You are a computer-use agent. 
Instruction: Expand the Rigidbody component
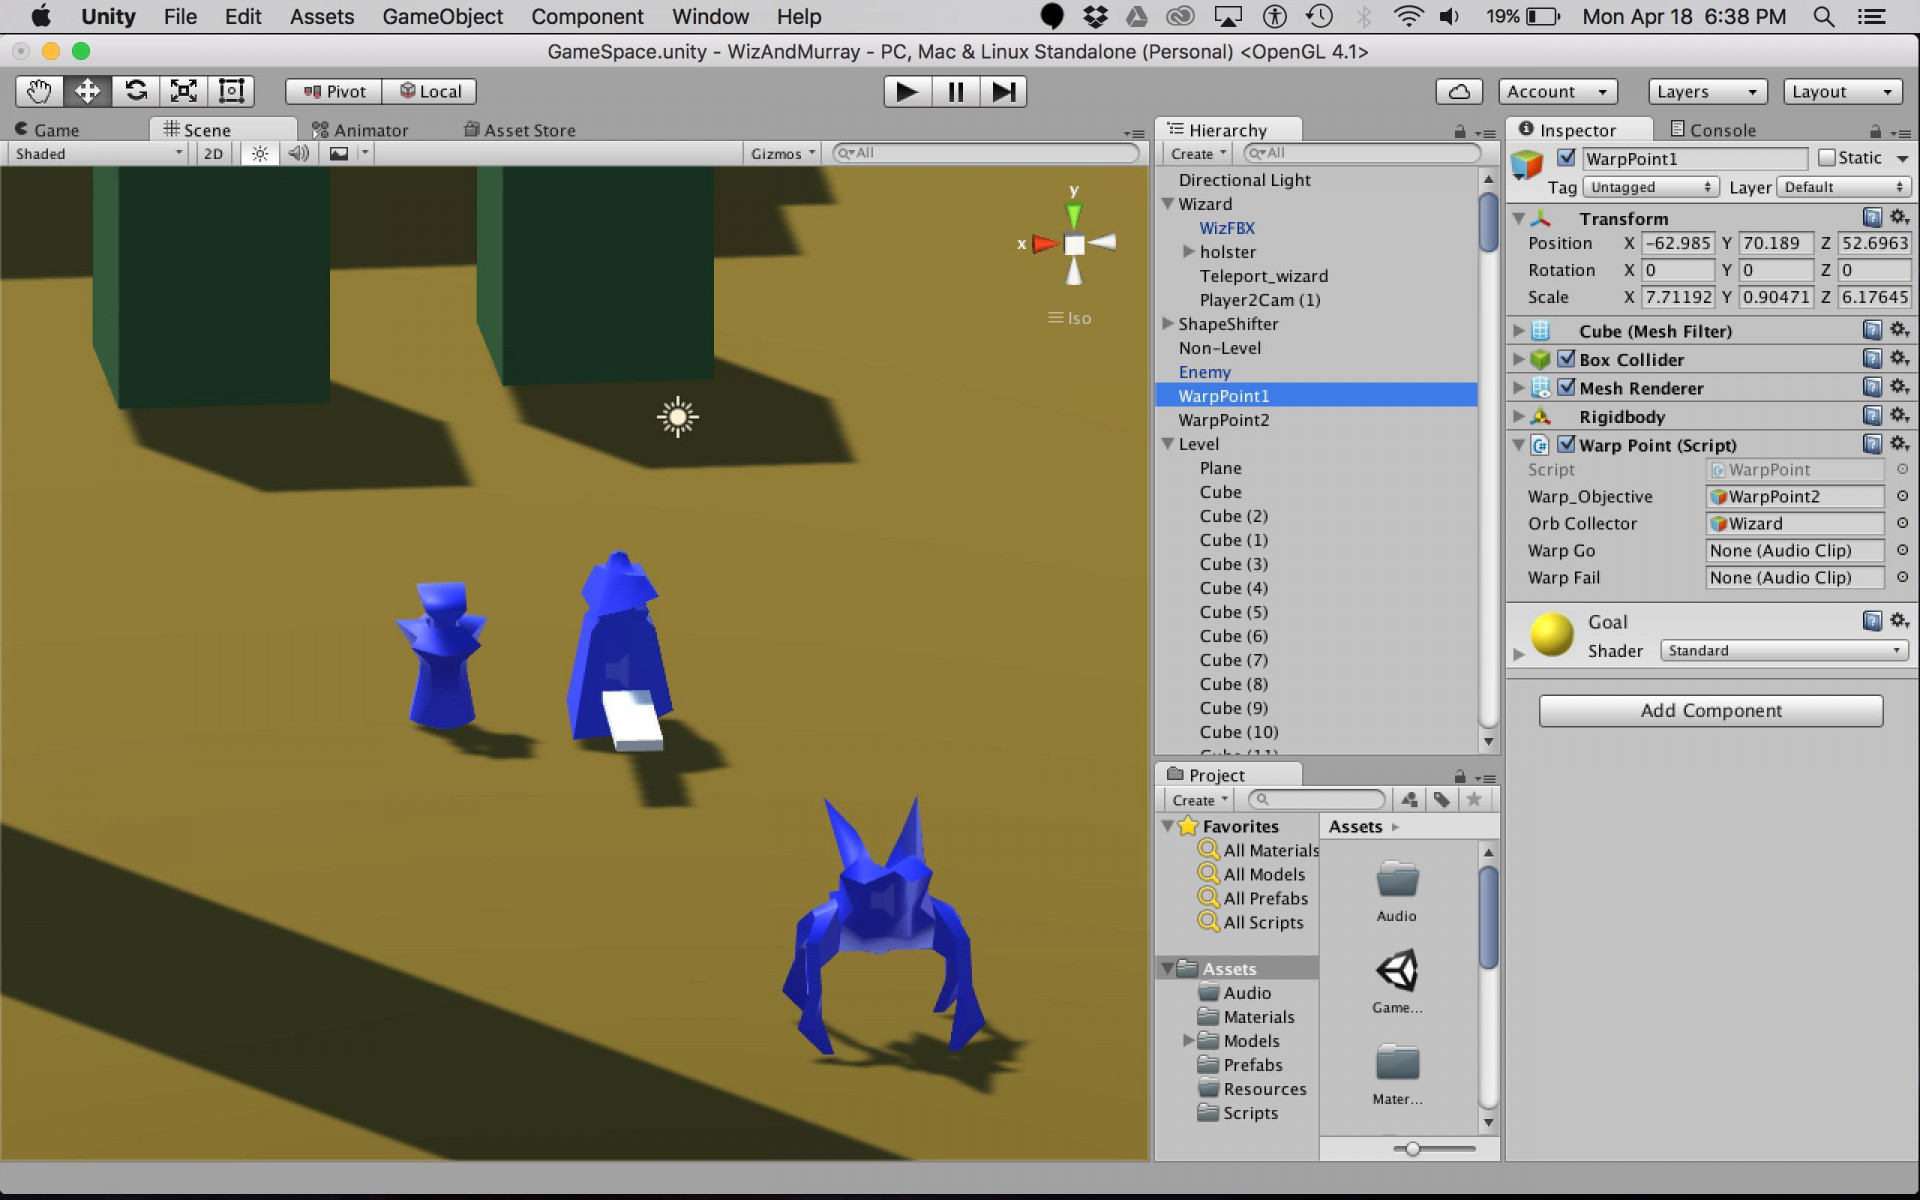click(x=1519, y=416)
